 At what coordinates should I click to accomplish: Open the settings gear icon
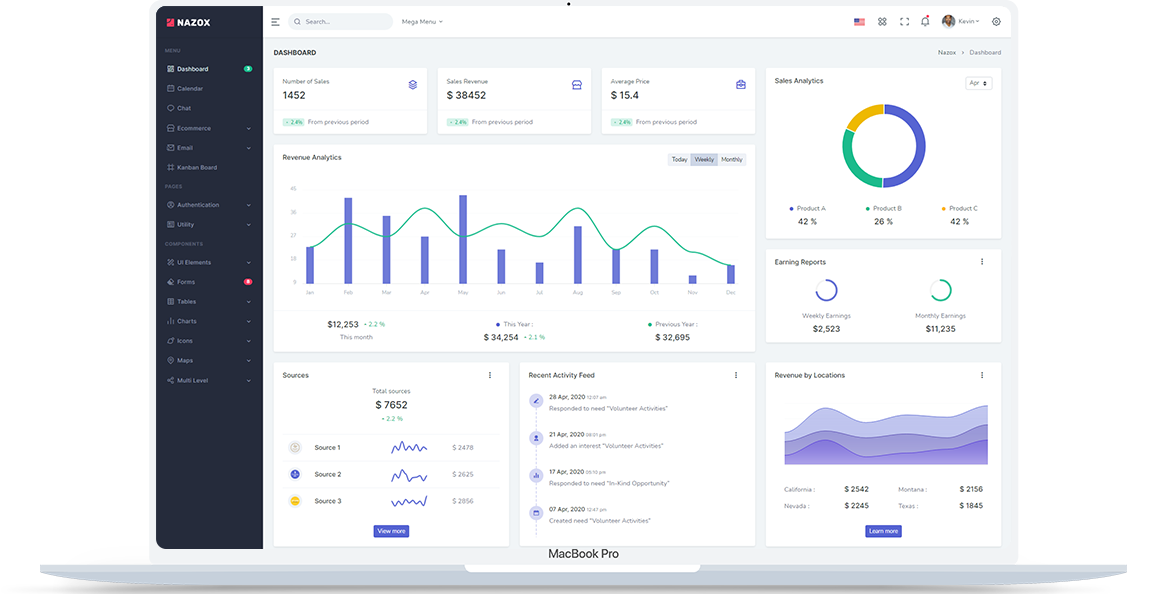click(x=996, y=21)
